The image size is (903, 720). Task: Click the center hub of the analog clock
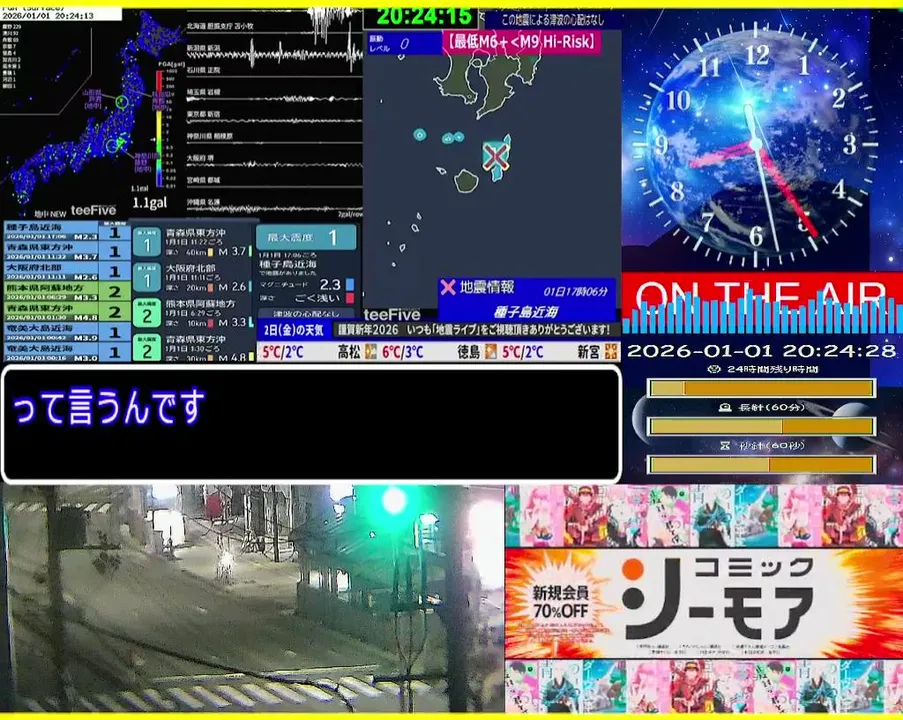coord(756,143)
